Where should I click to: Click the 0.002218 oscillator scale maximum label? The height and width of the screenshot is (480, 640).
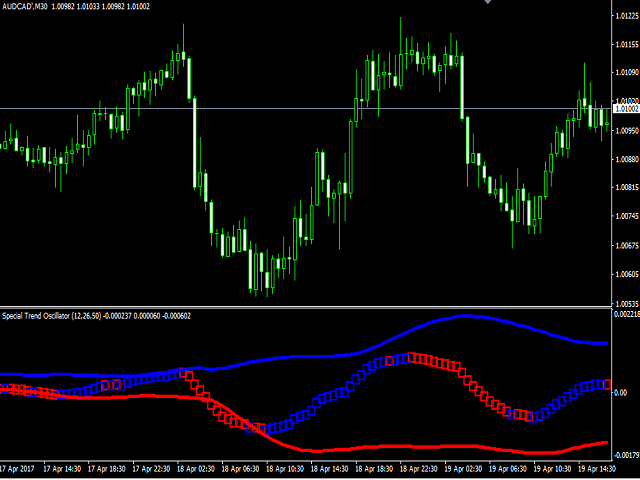click(x=627, y=314)
